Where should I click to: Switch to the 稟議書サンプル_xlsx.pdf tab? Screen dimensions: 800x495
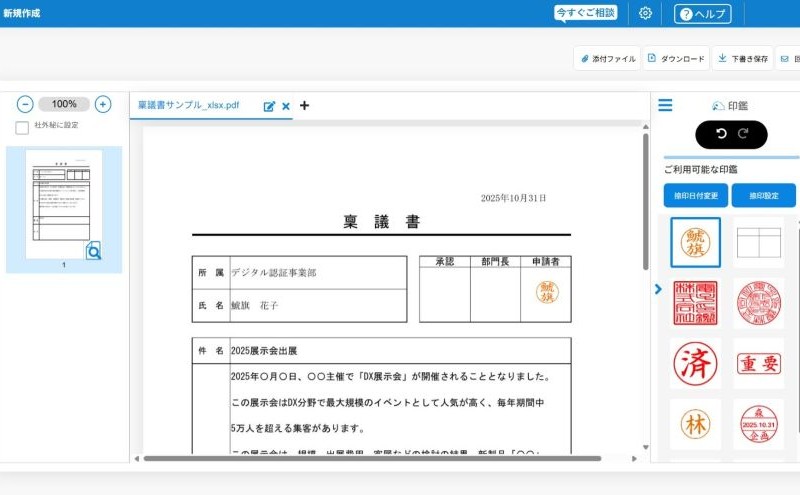pos(188,105)
